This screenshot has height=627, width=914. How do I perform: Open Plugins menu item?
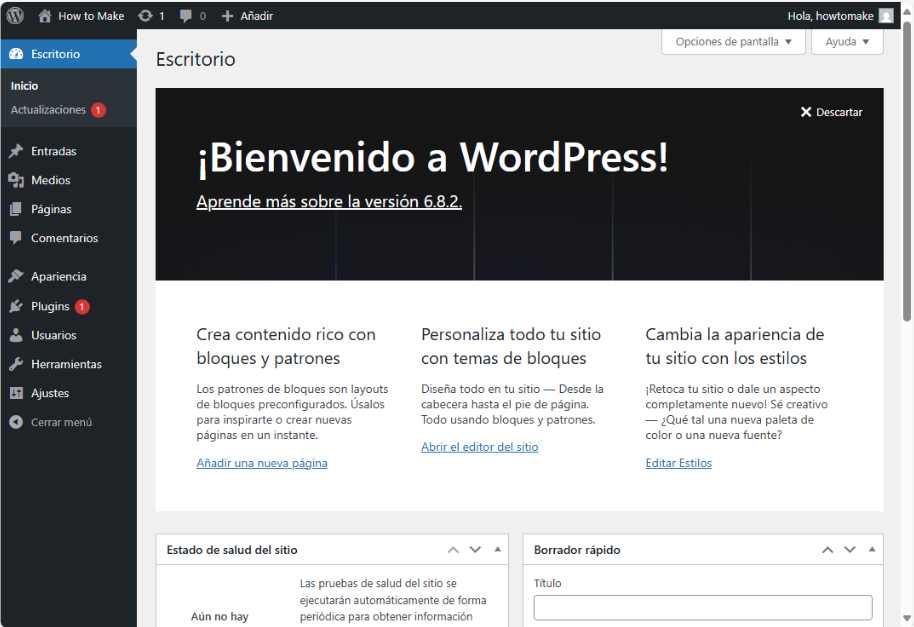pos(50,307)
